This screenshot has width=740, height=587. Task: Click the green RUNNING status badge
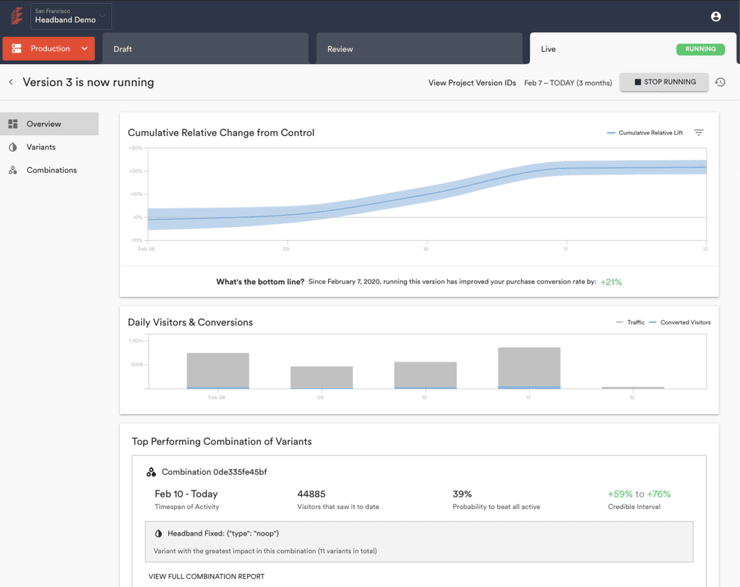click(700, 49)
